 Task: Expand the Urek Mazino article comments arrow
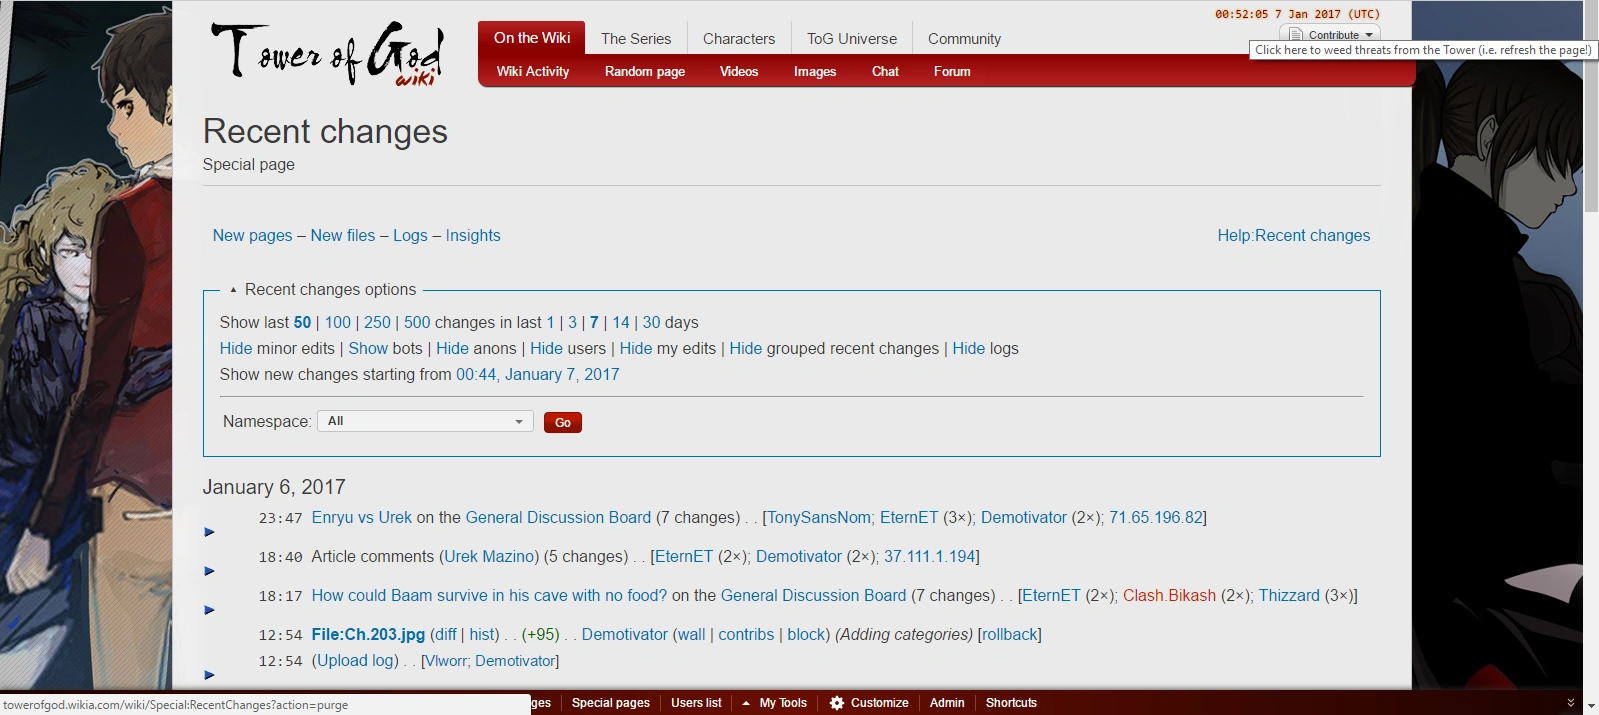click(209, 571)
